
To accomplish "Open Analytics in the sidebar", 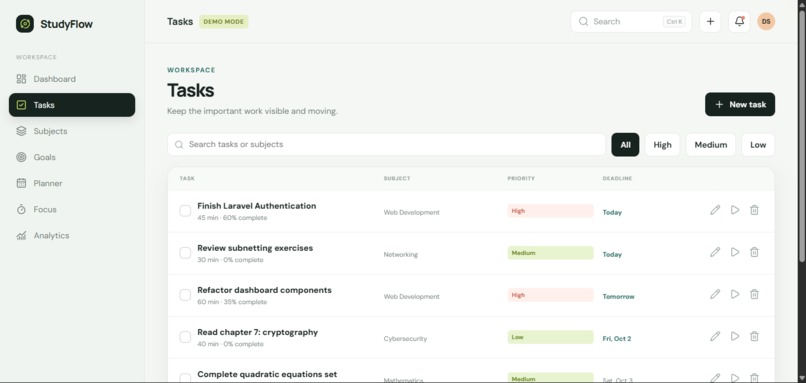I will 72,235.
